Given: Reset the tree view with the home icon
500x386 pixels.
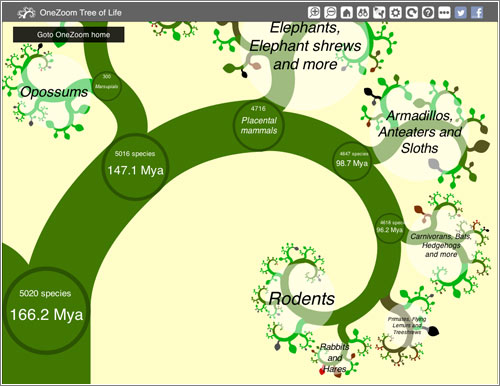Looking at the screenshot, I should click(x=347, y=13).
